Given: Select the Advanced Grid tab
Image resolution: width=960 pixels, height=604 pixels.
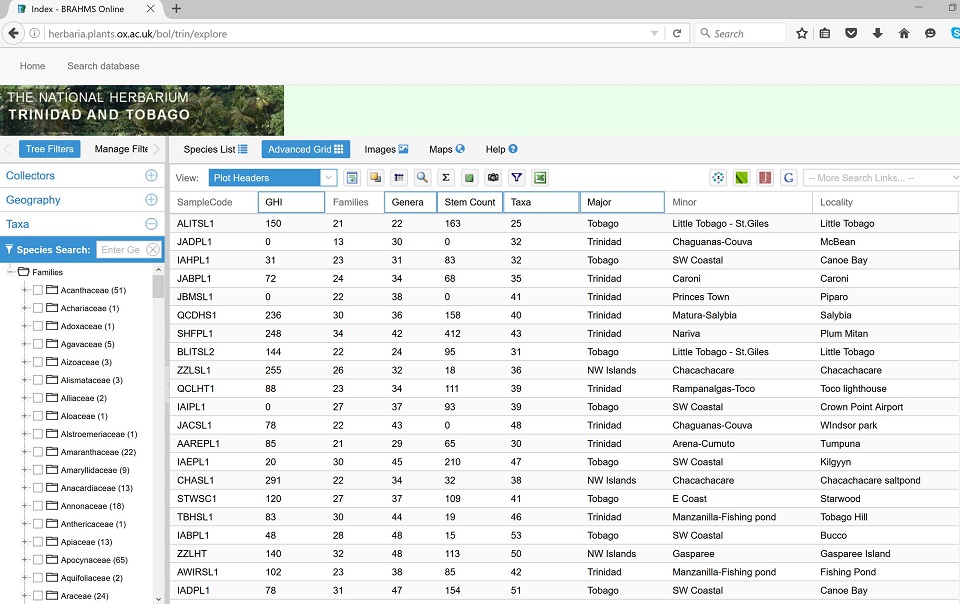Looking at the screenshot, I should point(306,149).
